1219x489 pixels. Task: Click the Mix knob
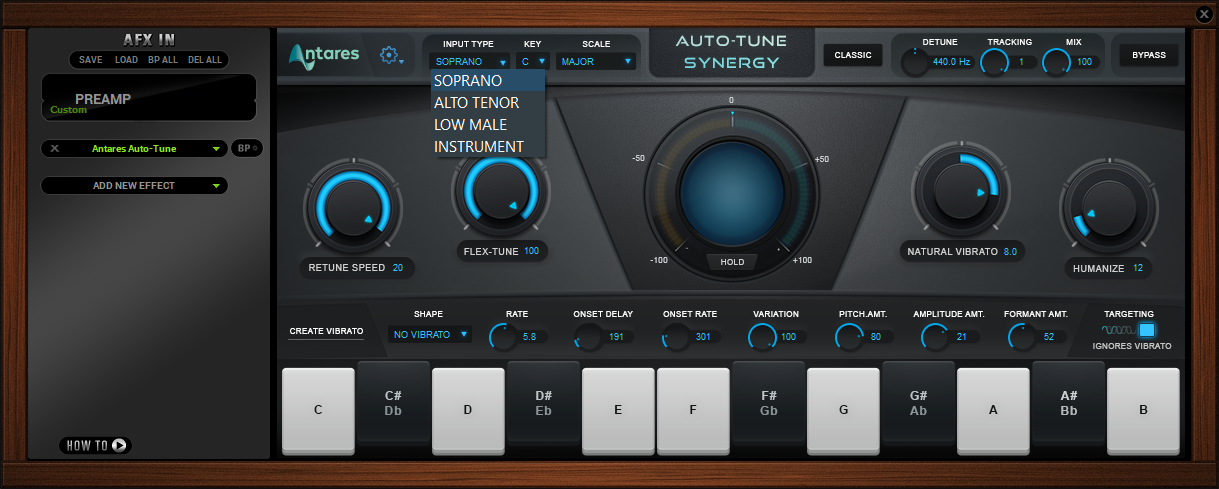click(1057, 62)
